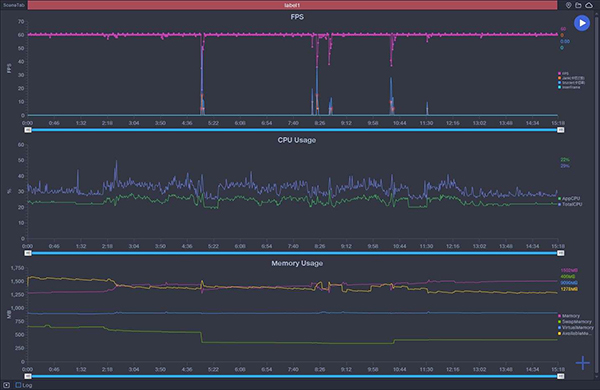Toggle AppCPU legend entry
This screenshot has width=600, height=390.
pyautogui.click(x=569, y=199)
